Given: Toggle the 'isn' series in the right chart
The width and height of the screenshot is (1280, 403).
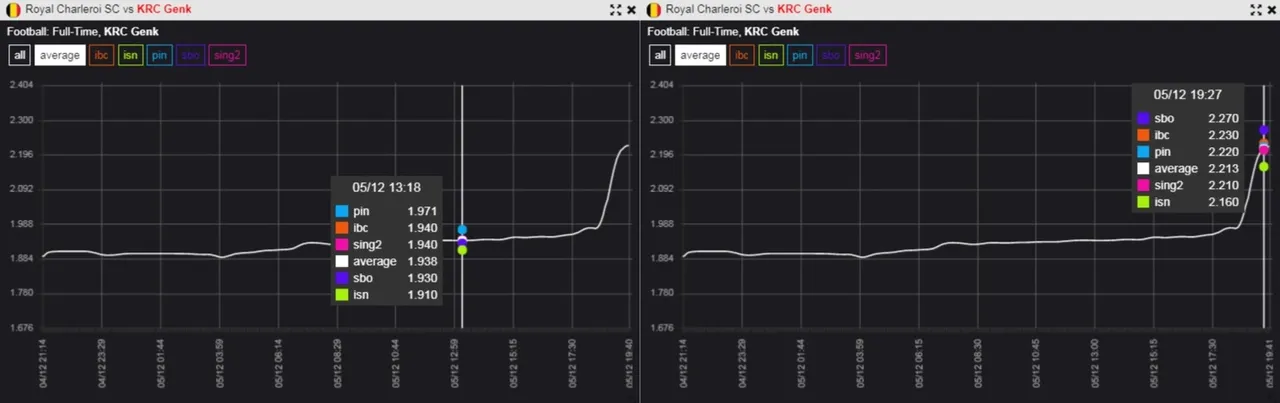Looking at the screenshot, I should pyautogui.click(x=771, y=55).
